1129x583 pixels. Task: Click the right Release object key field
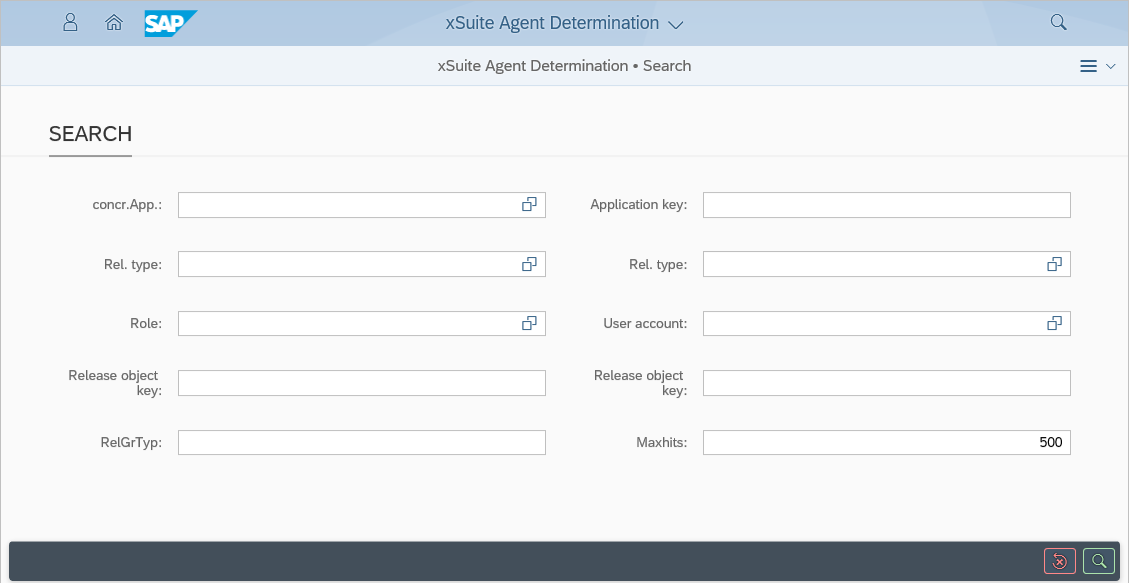pyautogui.click(x=886, y=383)
